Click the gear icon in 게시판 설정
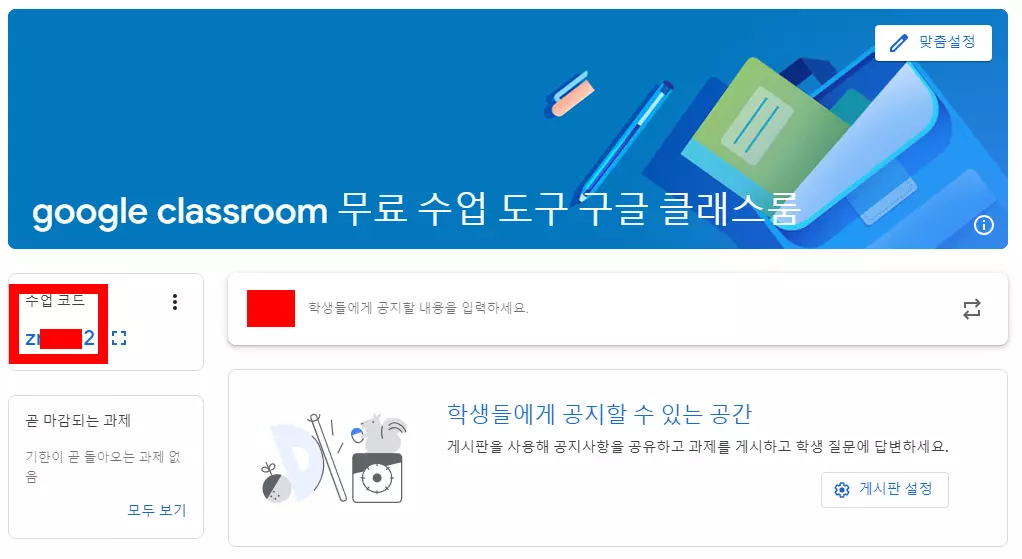1022x559 pixels. pos(842,490)
